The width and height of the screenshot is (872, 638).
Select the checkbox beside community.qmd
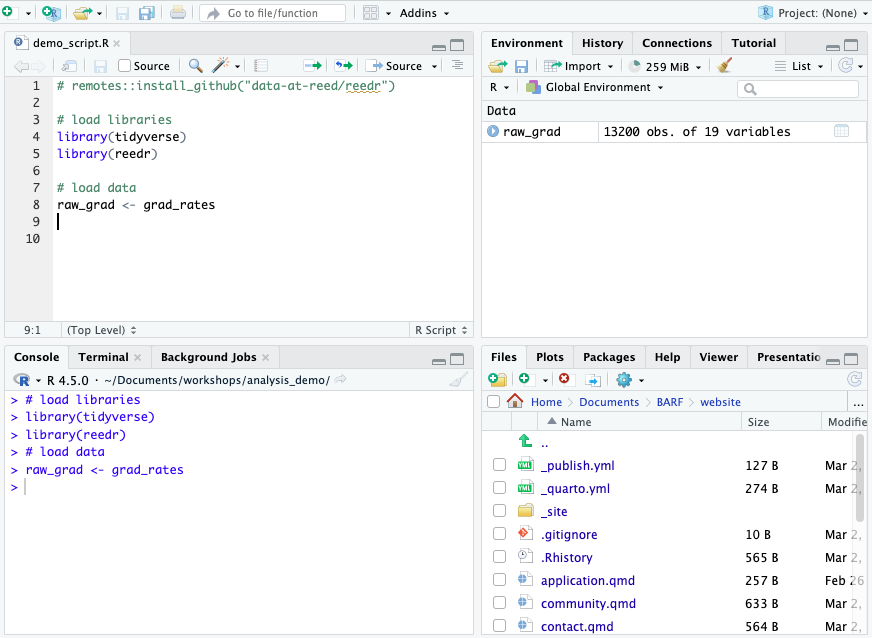click(x=499, y=603)
